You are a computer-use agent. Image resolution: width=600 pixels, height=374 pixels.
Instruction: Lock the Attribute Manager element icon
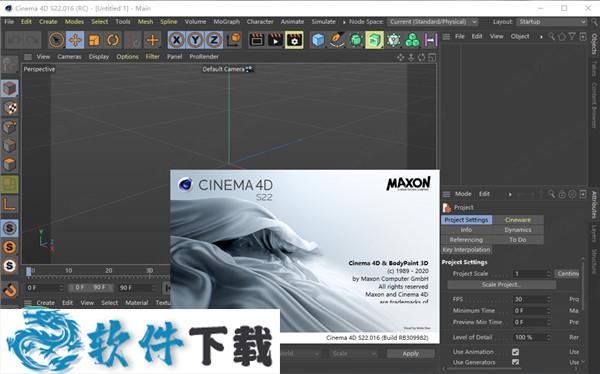[562, 194]
